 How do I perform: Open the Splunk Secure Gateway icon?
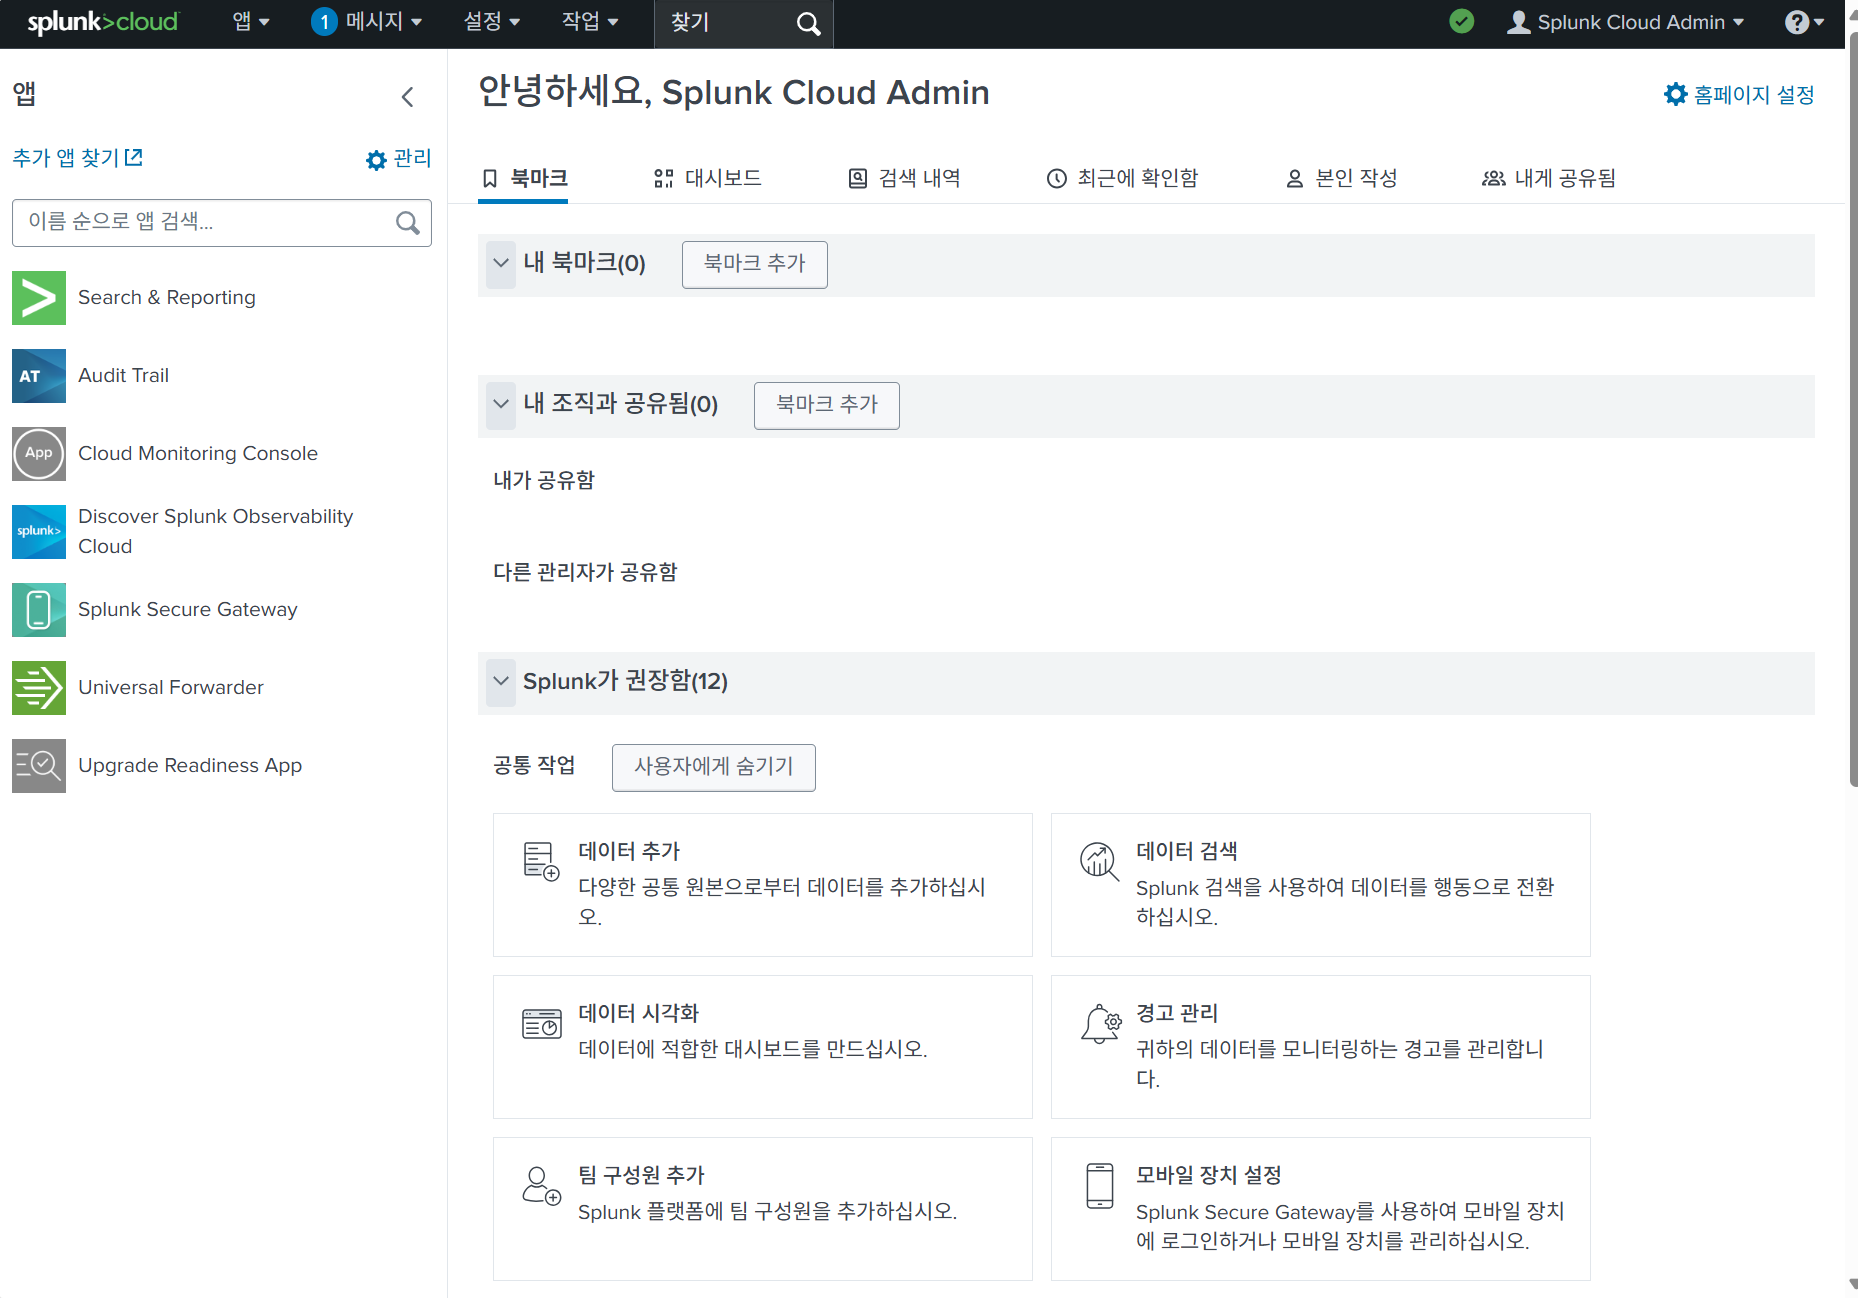coord(39,610)
